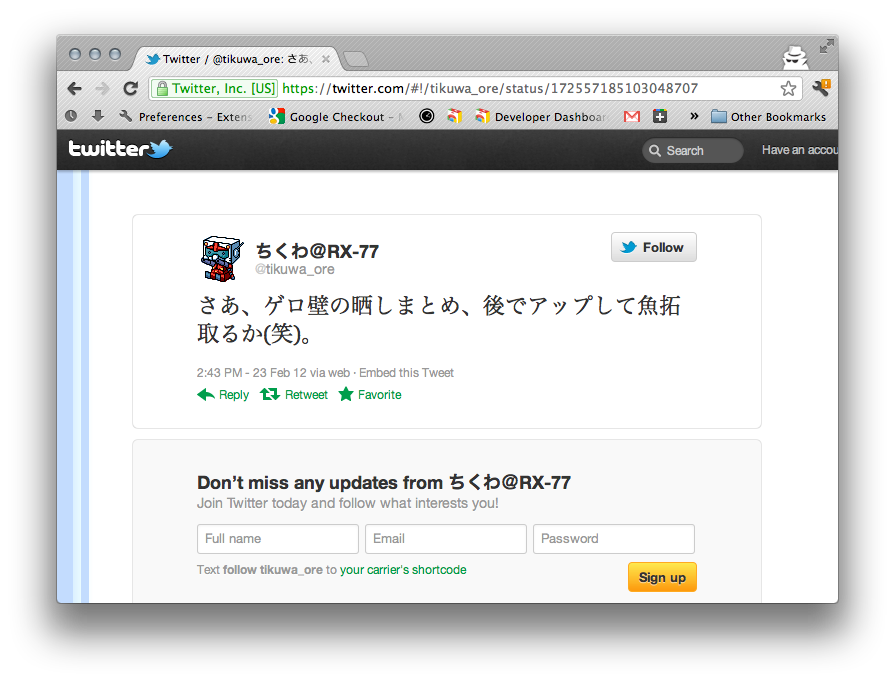Open the downloads arrow bookmark

[98, 116]
